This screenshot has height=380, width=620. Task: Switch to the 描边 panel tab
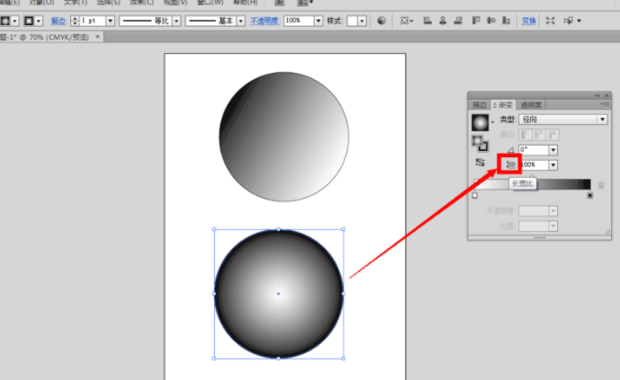(479, 105)
